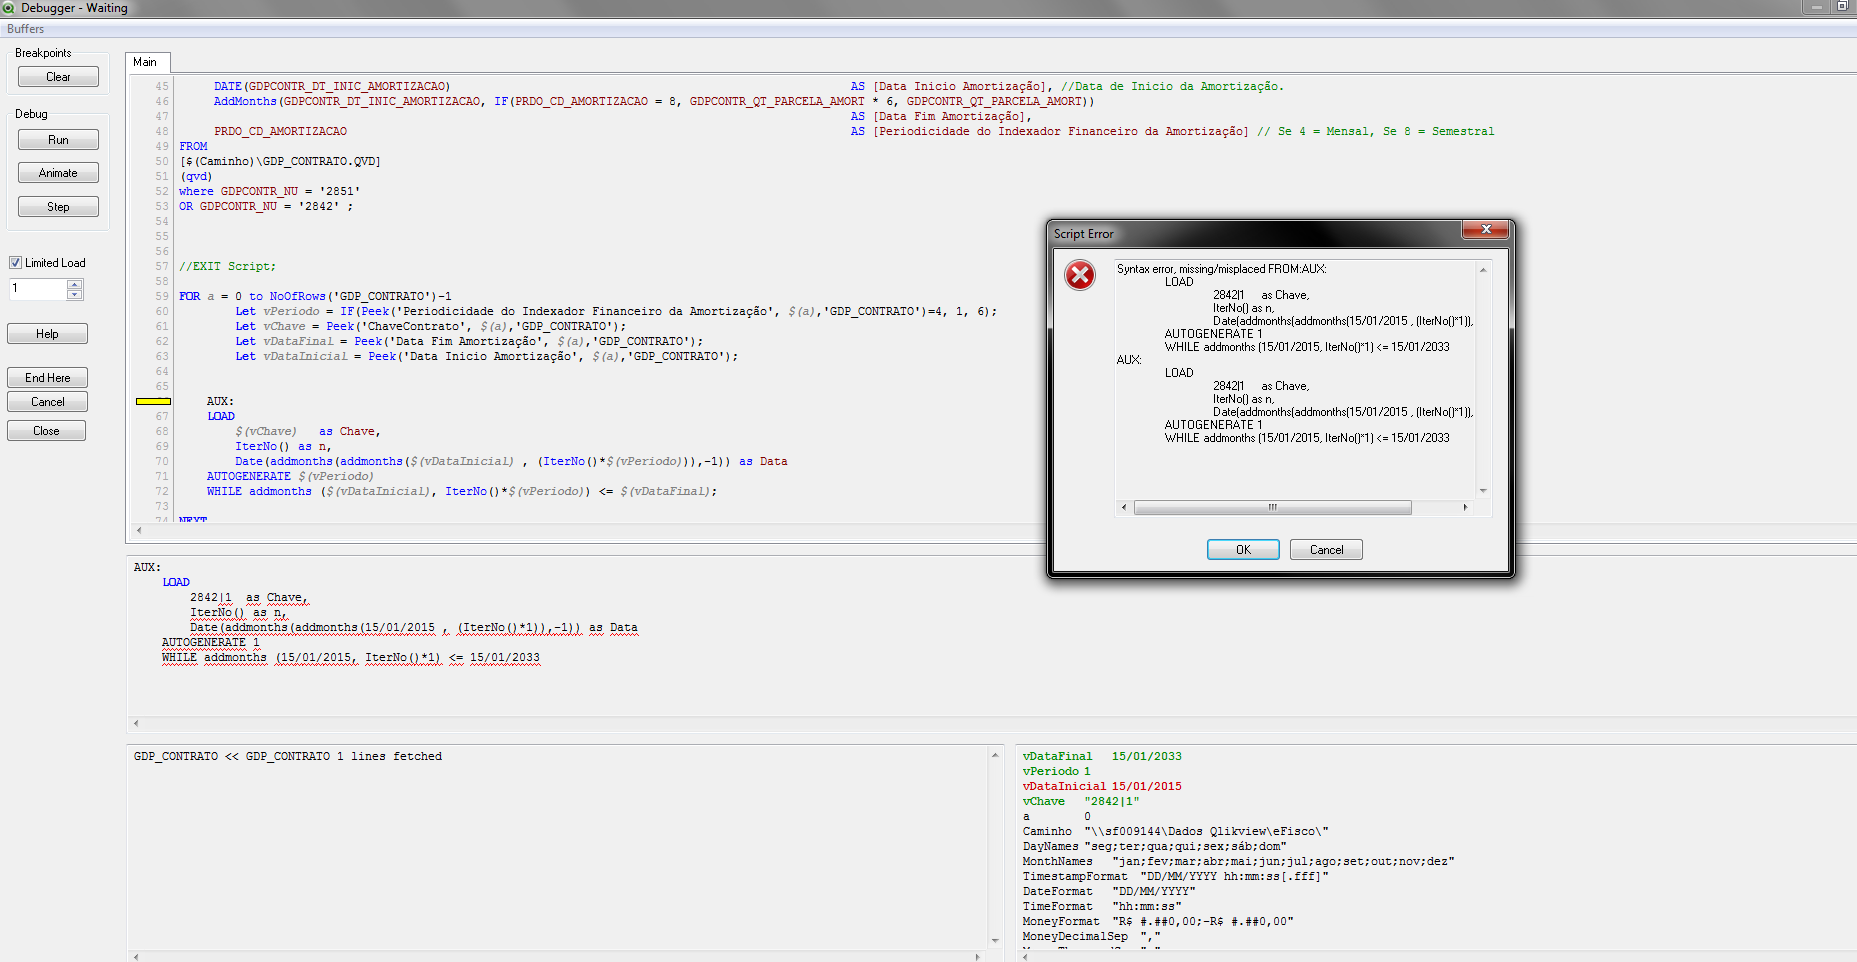Click the vDataInicial variable row

point(1102,787)
